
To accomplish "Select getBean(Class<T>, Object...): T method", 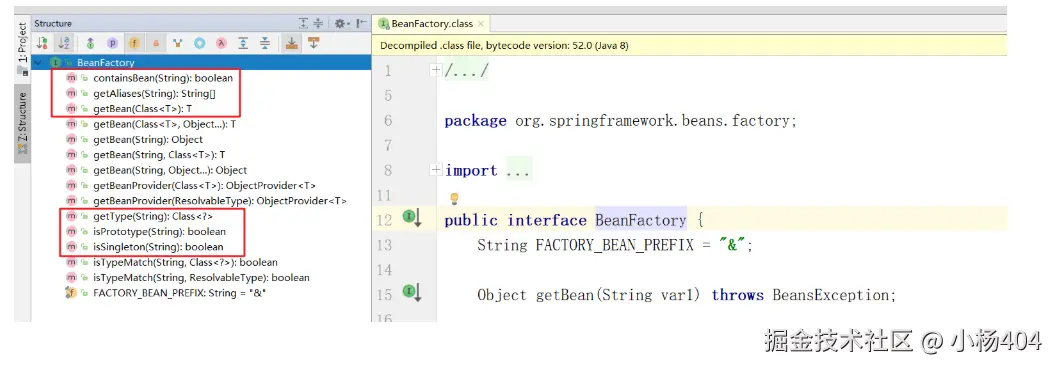I will (x=164, y=124).
